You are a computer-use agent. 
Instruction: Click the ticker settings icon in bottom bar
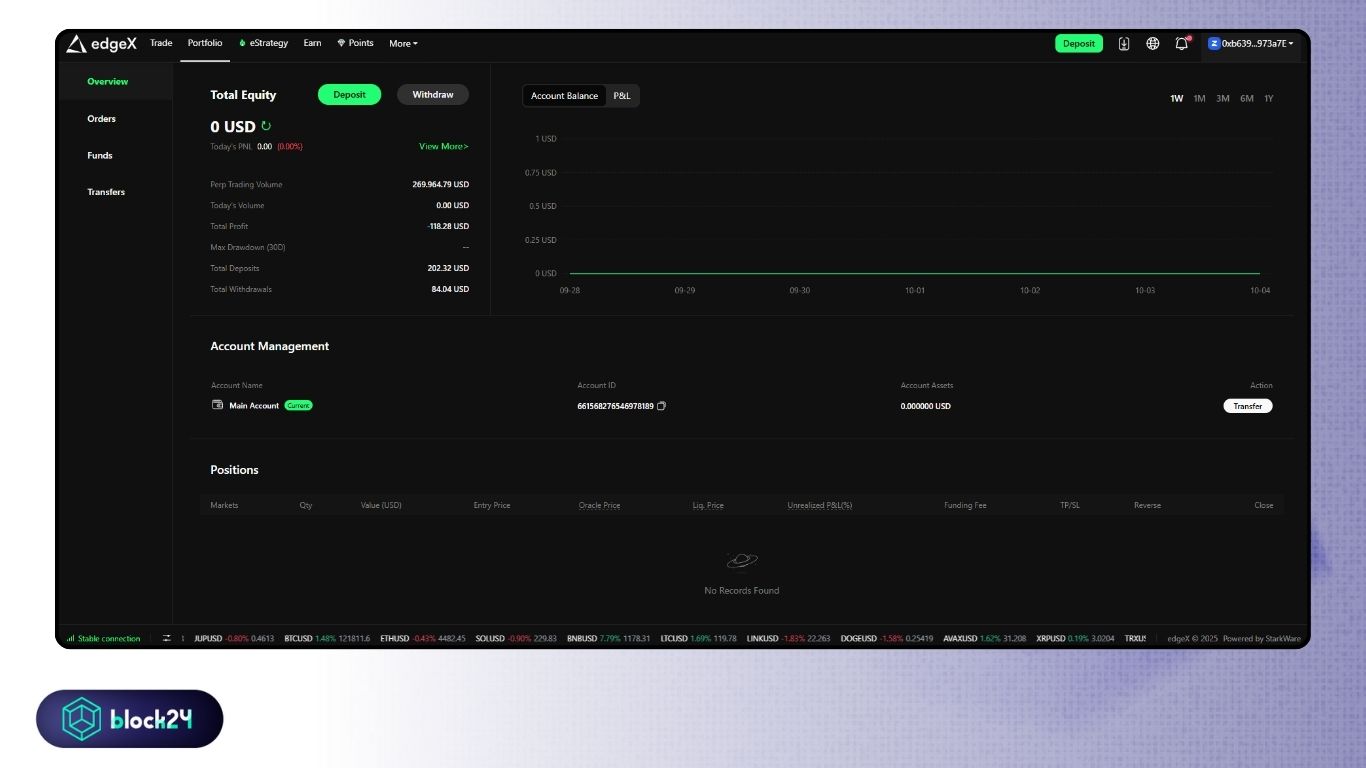coord(167,638)
